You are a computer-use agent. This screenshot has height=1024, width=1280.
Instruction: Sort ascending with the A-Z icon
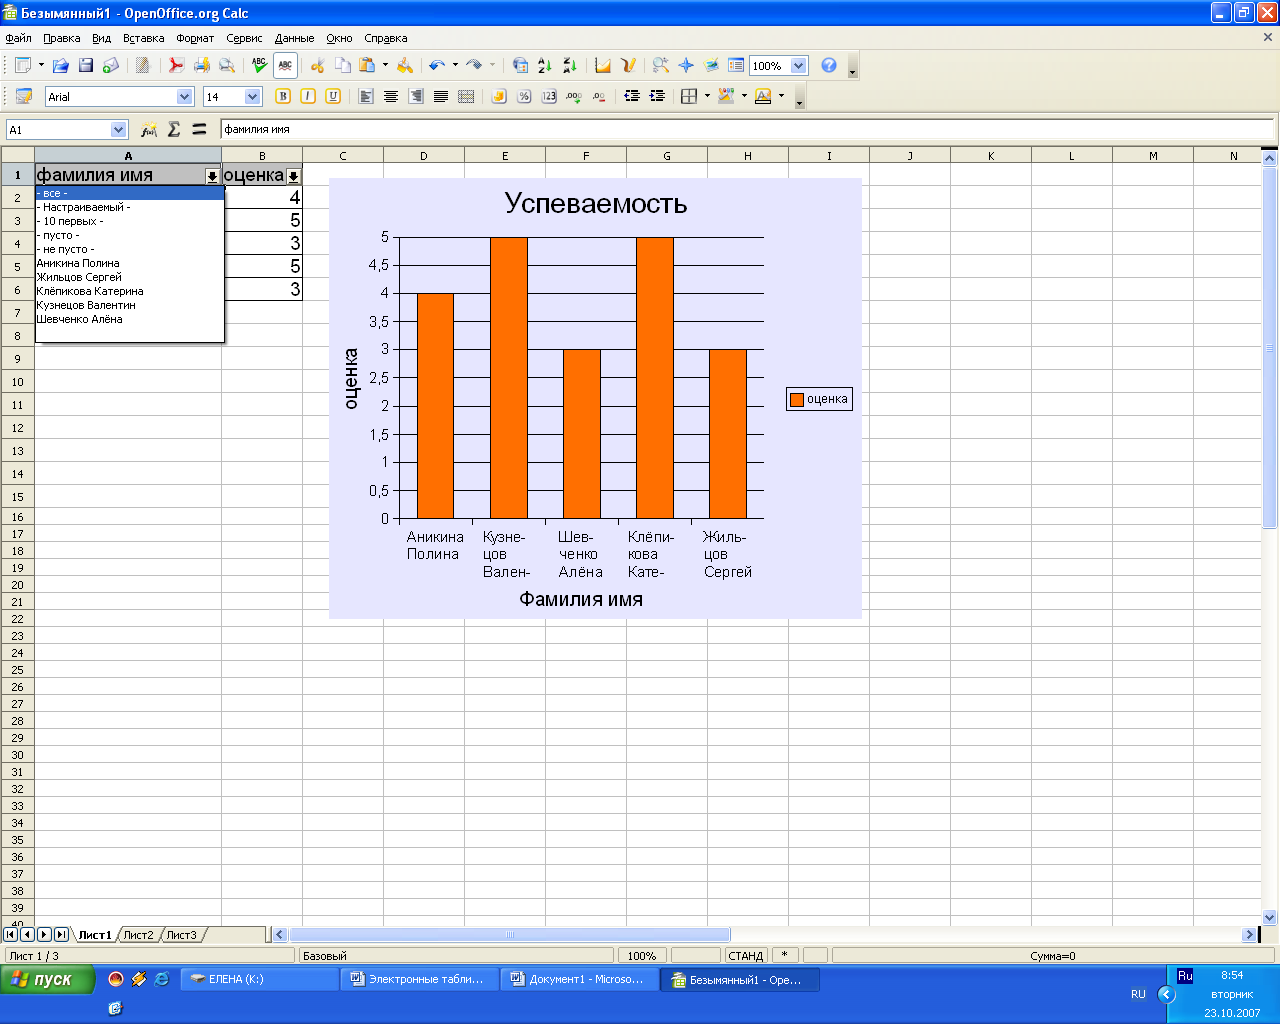(545, 66)
